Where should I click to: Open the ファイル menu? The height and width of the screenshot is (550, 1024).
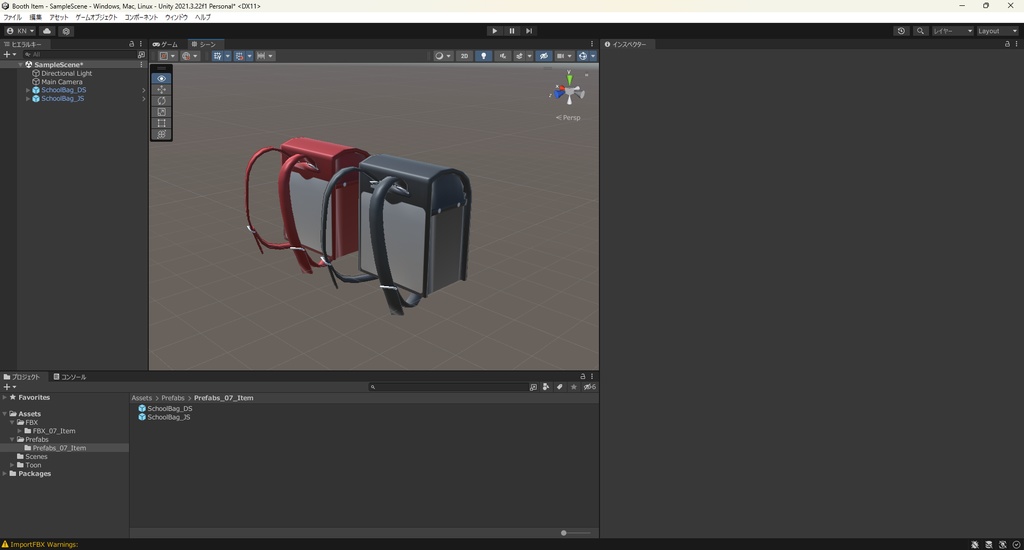click(x=12, y=18)
